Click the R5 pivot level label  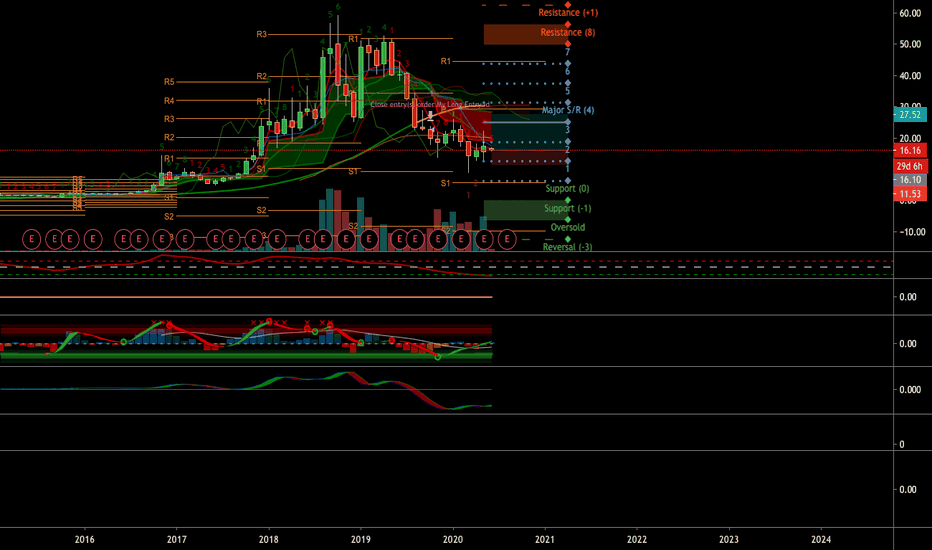pos(169,82)
